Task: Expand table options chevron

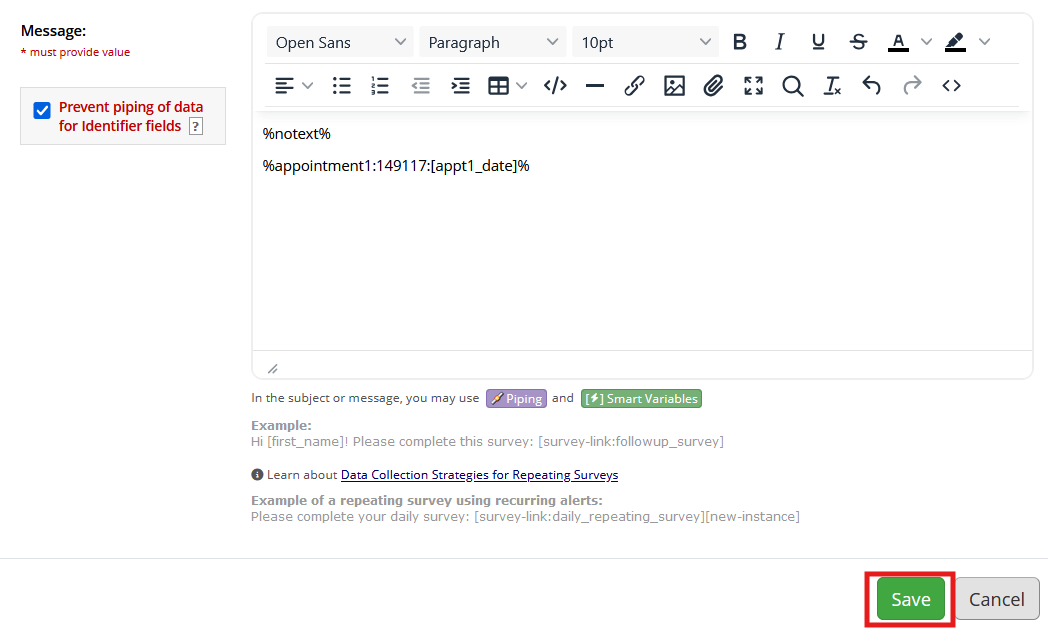Action: tap(522, 86)
